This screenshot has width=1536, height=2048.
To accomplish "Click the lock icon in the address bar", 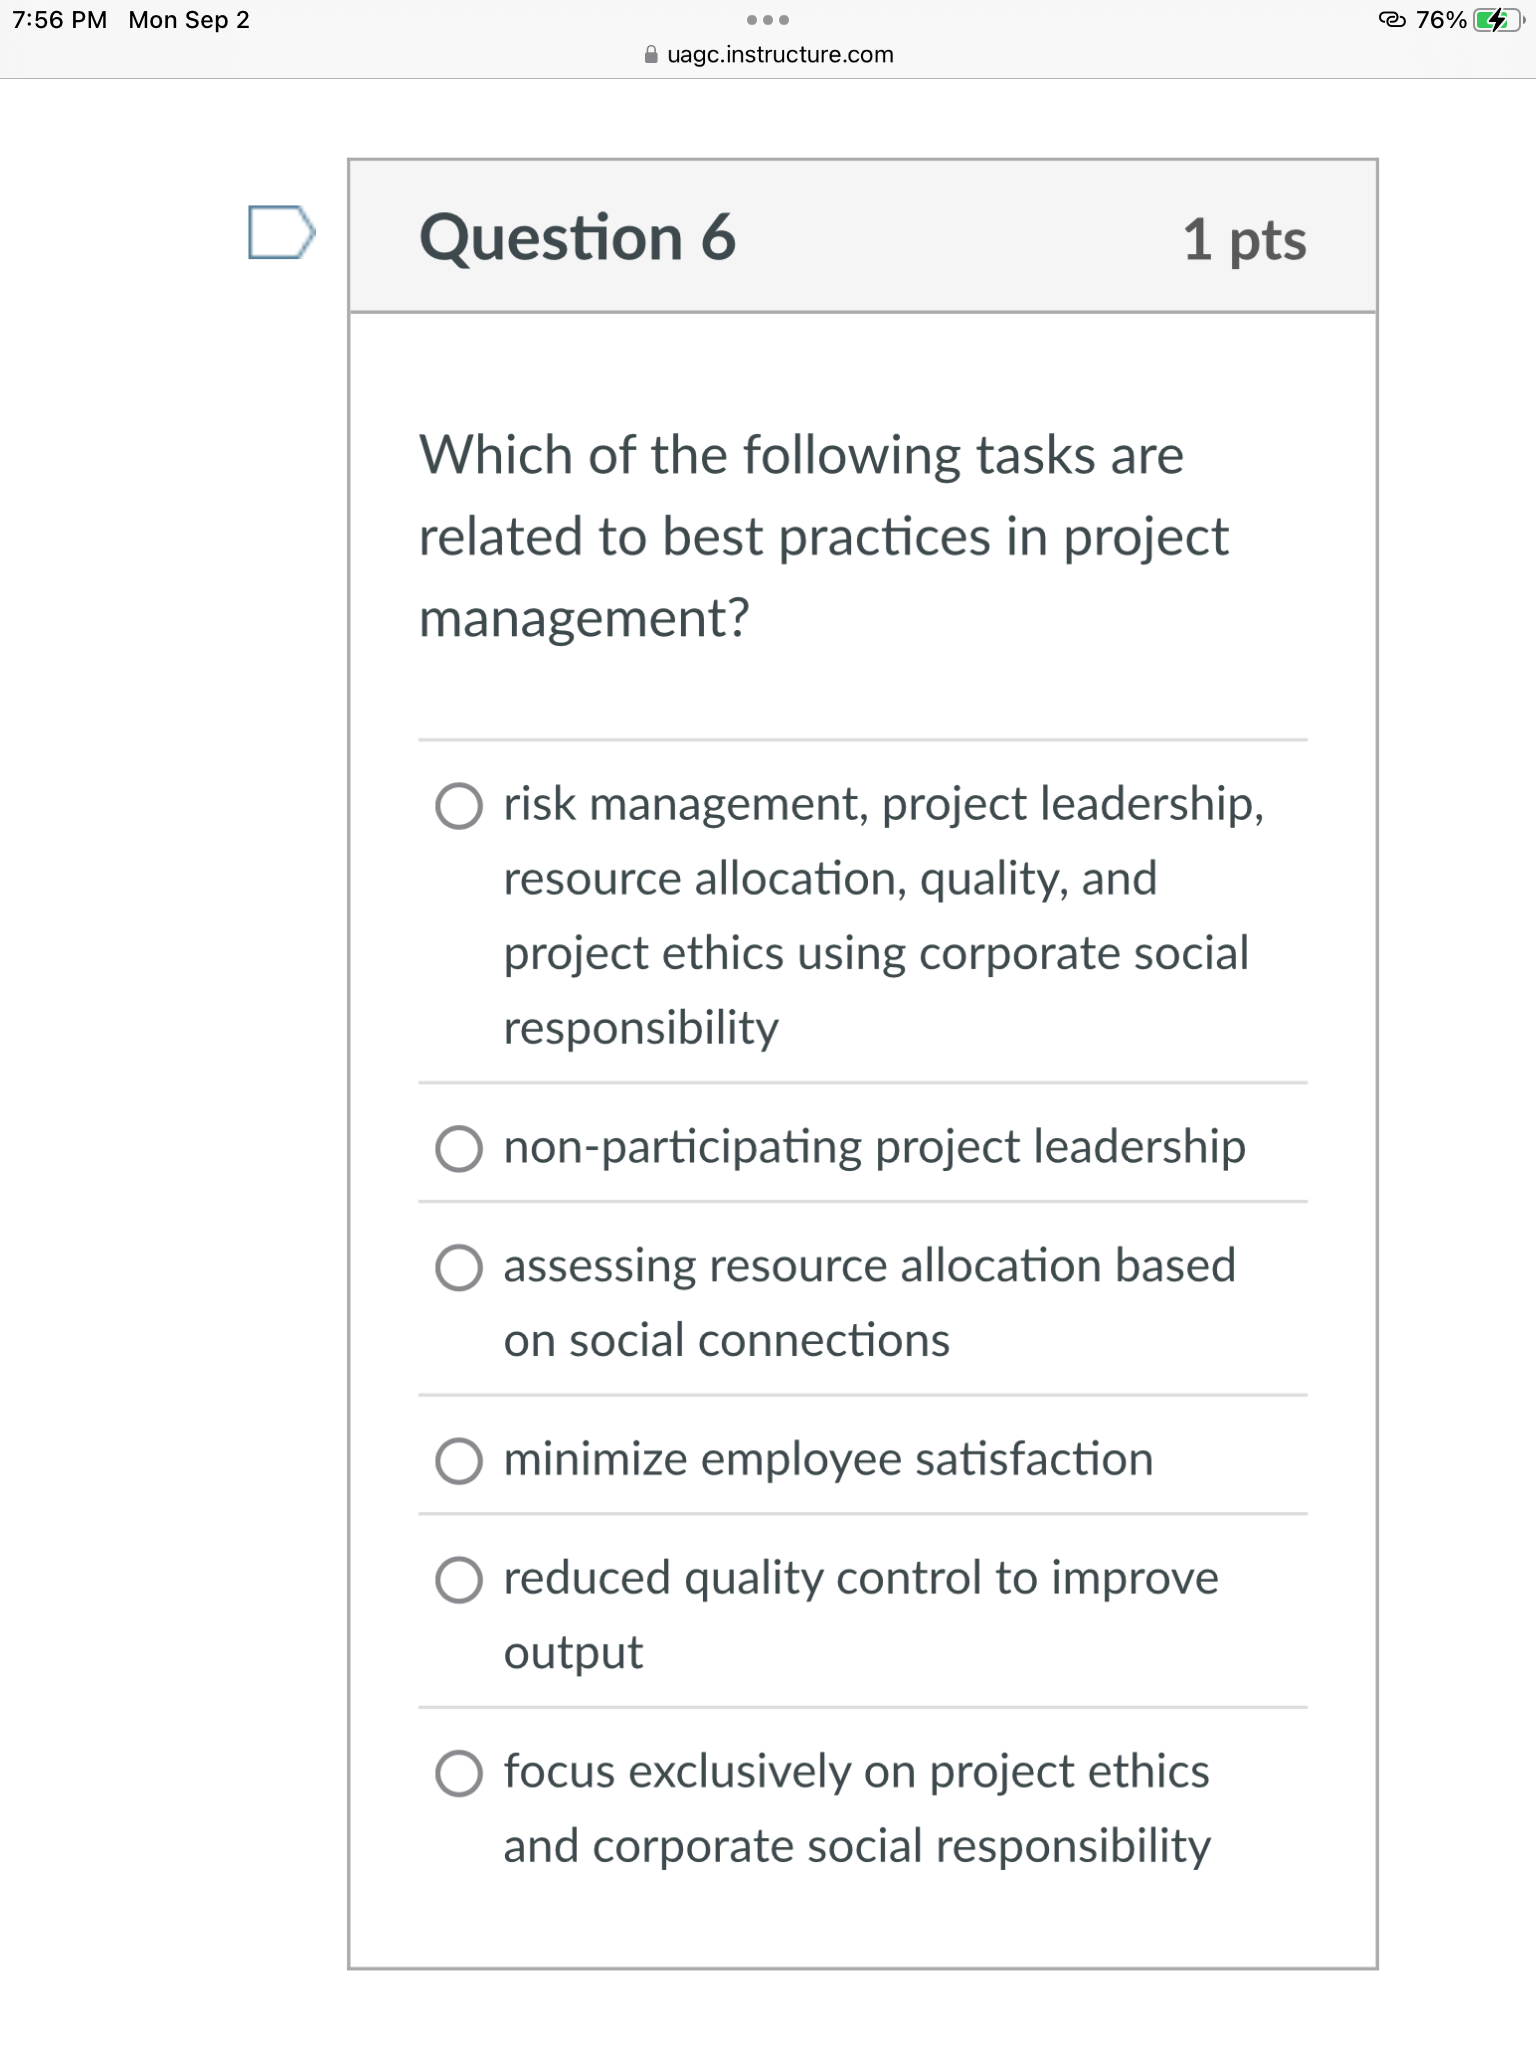I will pyautogui.click(x=649, y=55).
